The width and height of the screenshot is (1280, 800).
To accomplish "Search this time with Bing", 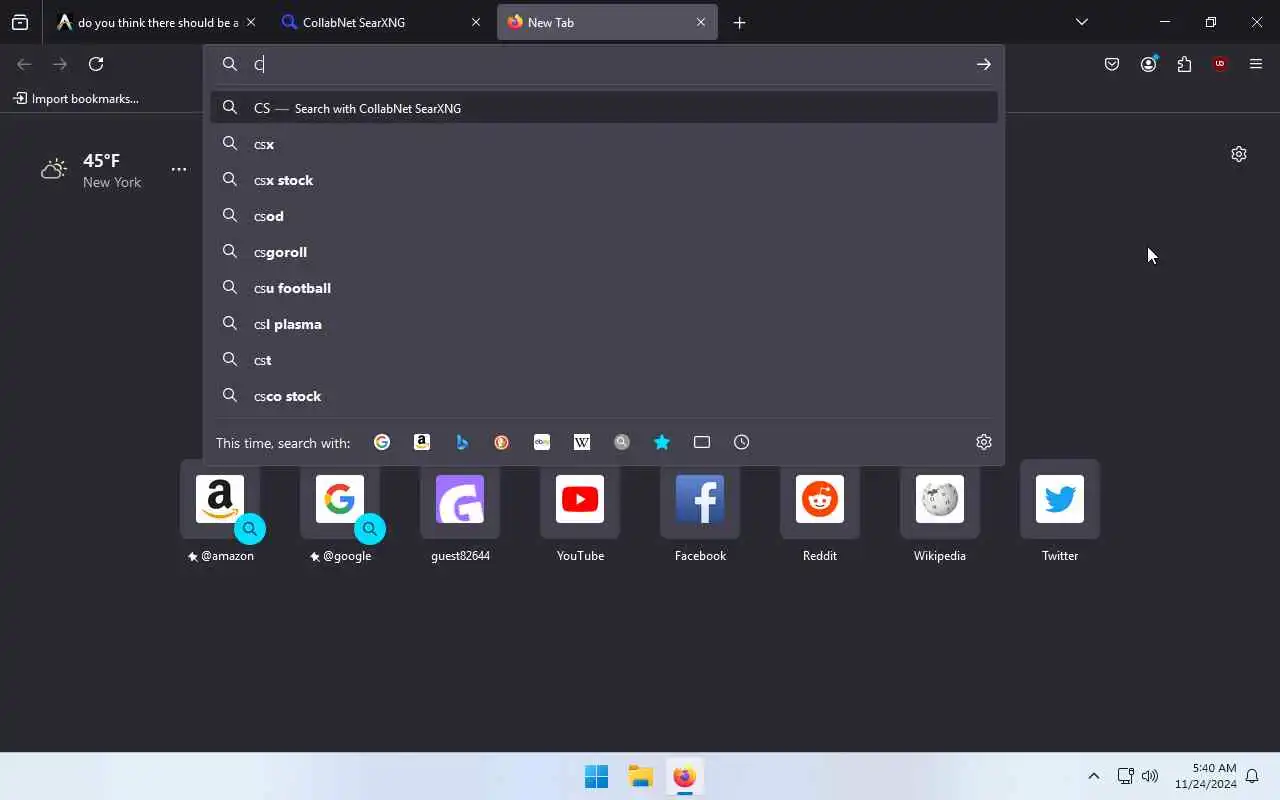I will [462, 442].
